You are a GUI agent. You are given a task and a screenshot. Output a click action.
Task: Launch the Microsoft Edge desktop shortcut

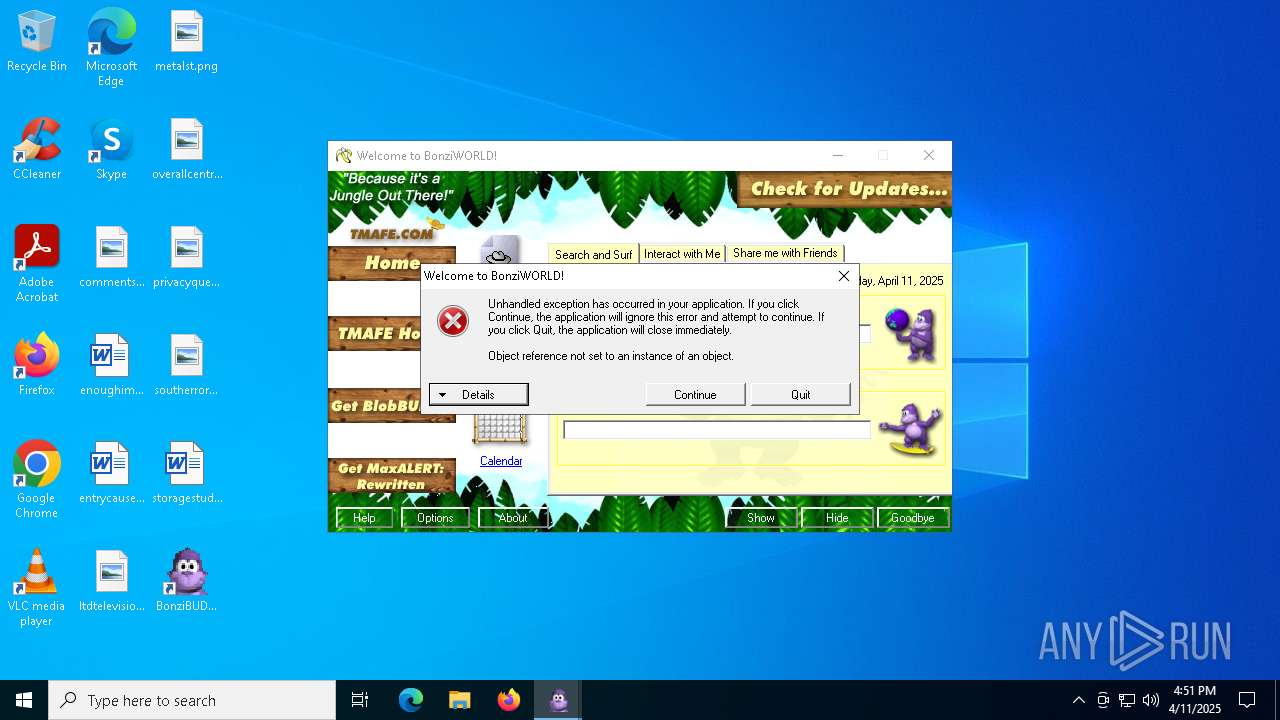coord(111,48)
